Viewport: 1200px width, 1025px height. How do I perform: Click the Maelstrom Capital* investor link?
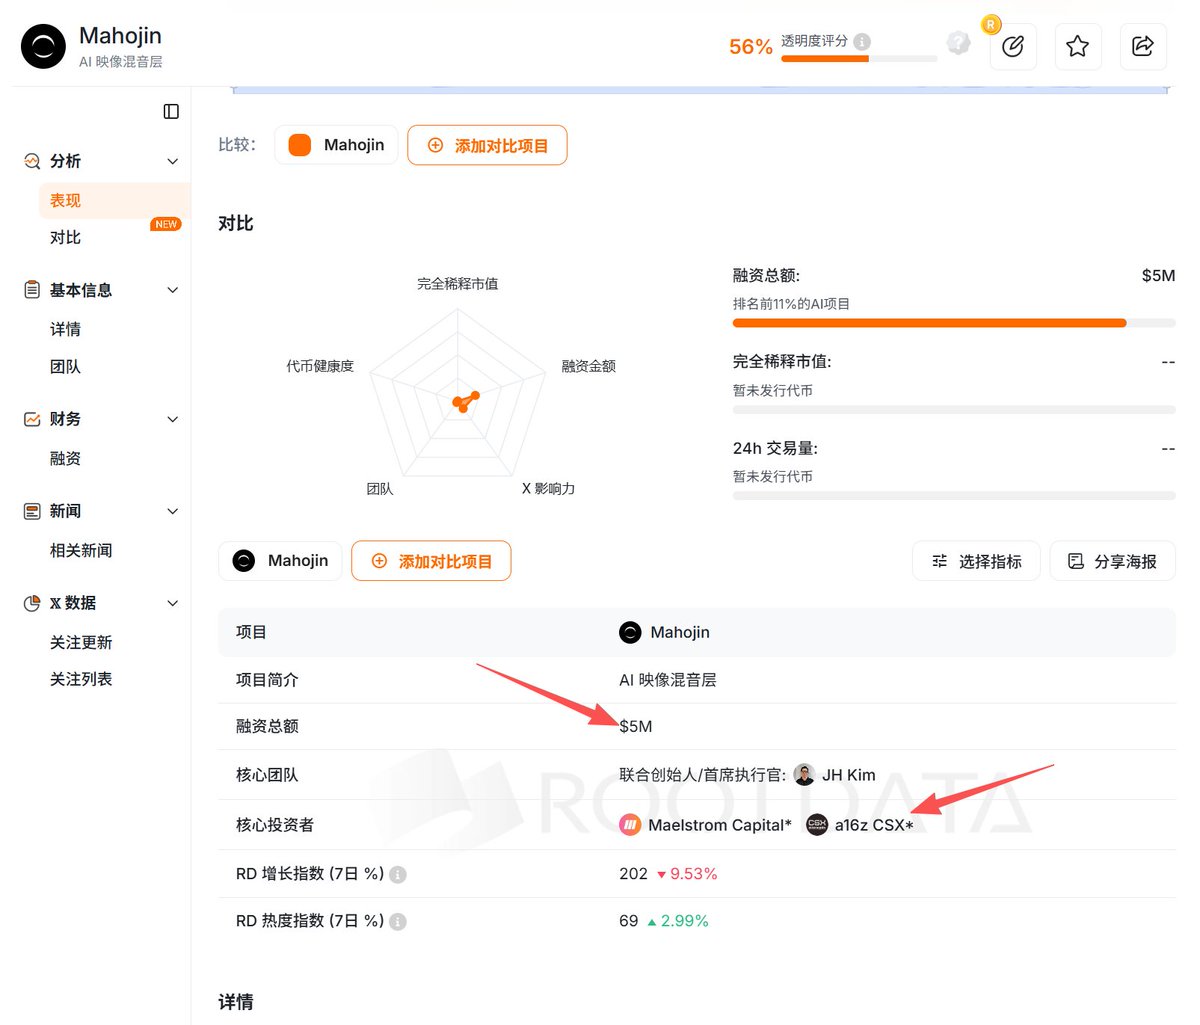pos(720,825)
